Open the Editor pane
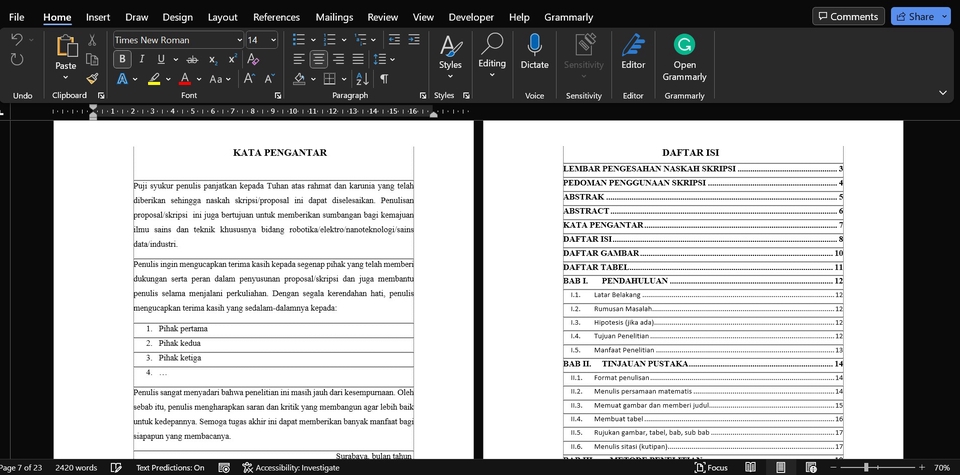This screenshot has height=475, width=960. [x=633, y=51]
